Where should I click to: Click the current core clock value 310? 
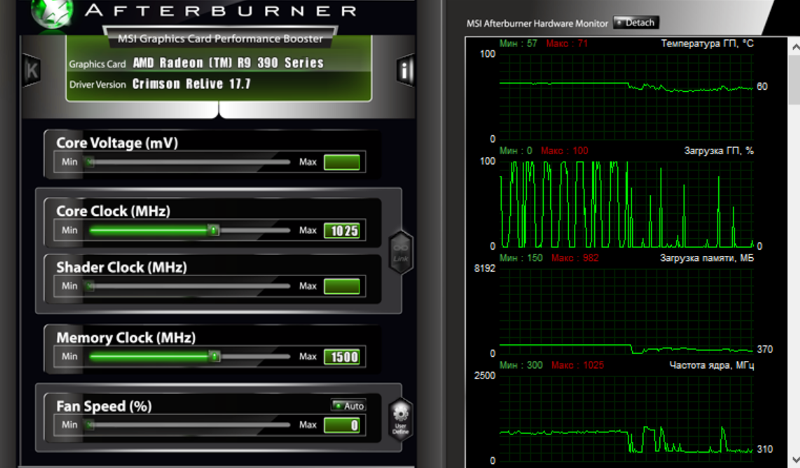point(765,449)
